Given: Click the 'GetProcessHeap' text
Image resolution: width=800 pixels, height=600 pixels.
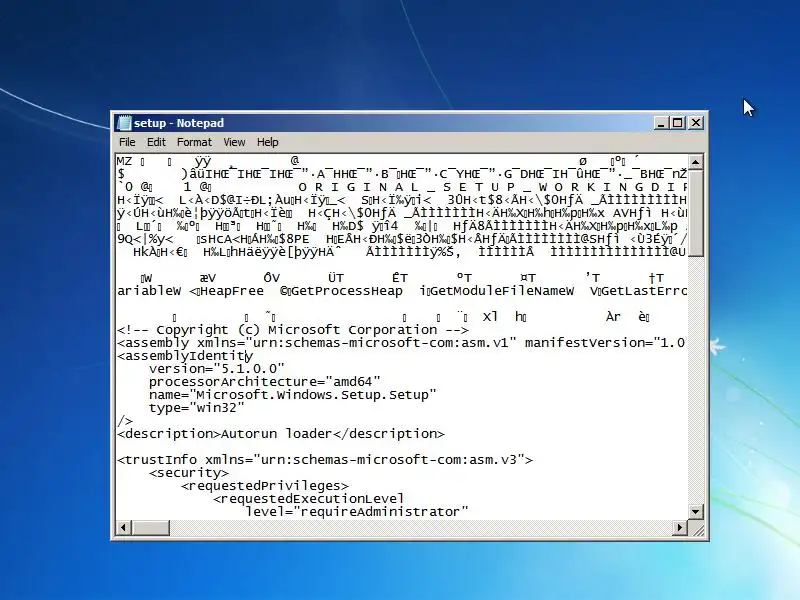Looking at the screenshot, I should pyautogui.click(x=345, y=291).
